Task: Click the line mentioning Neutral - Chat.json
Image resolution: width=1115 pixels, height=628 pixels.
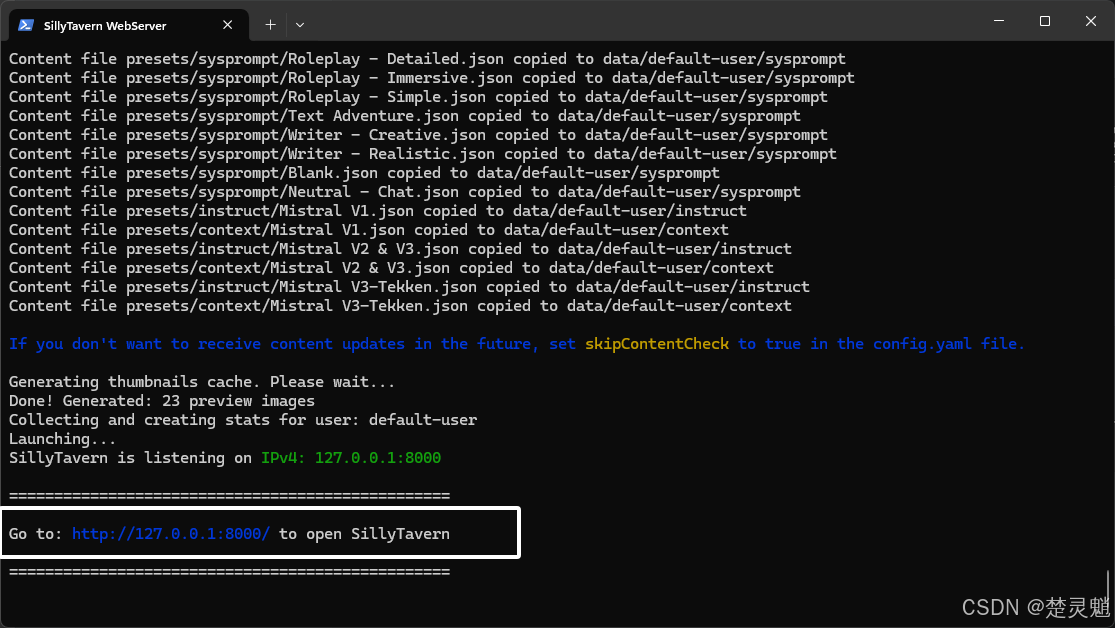Action: click(405, 192)
